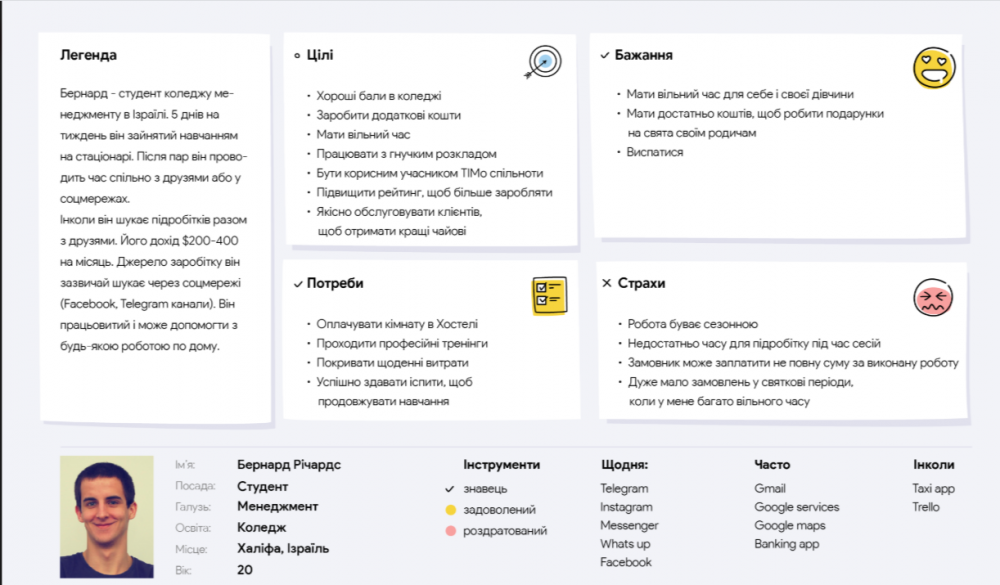The height and width of the screenshot is (585, 1000).
Task: Click the checklist icon in Потреби card
Action: tap(549, 295)
